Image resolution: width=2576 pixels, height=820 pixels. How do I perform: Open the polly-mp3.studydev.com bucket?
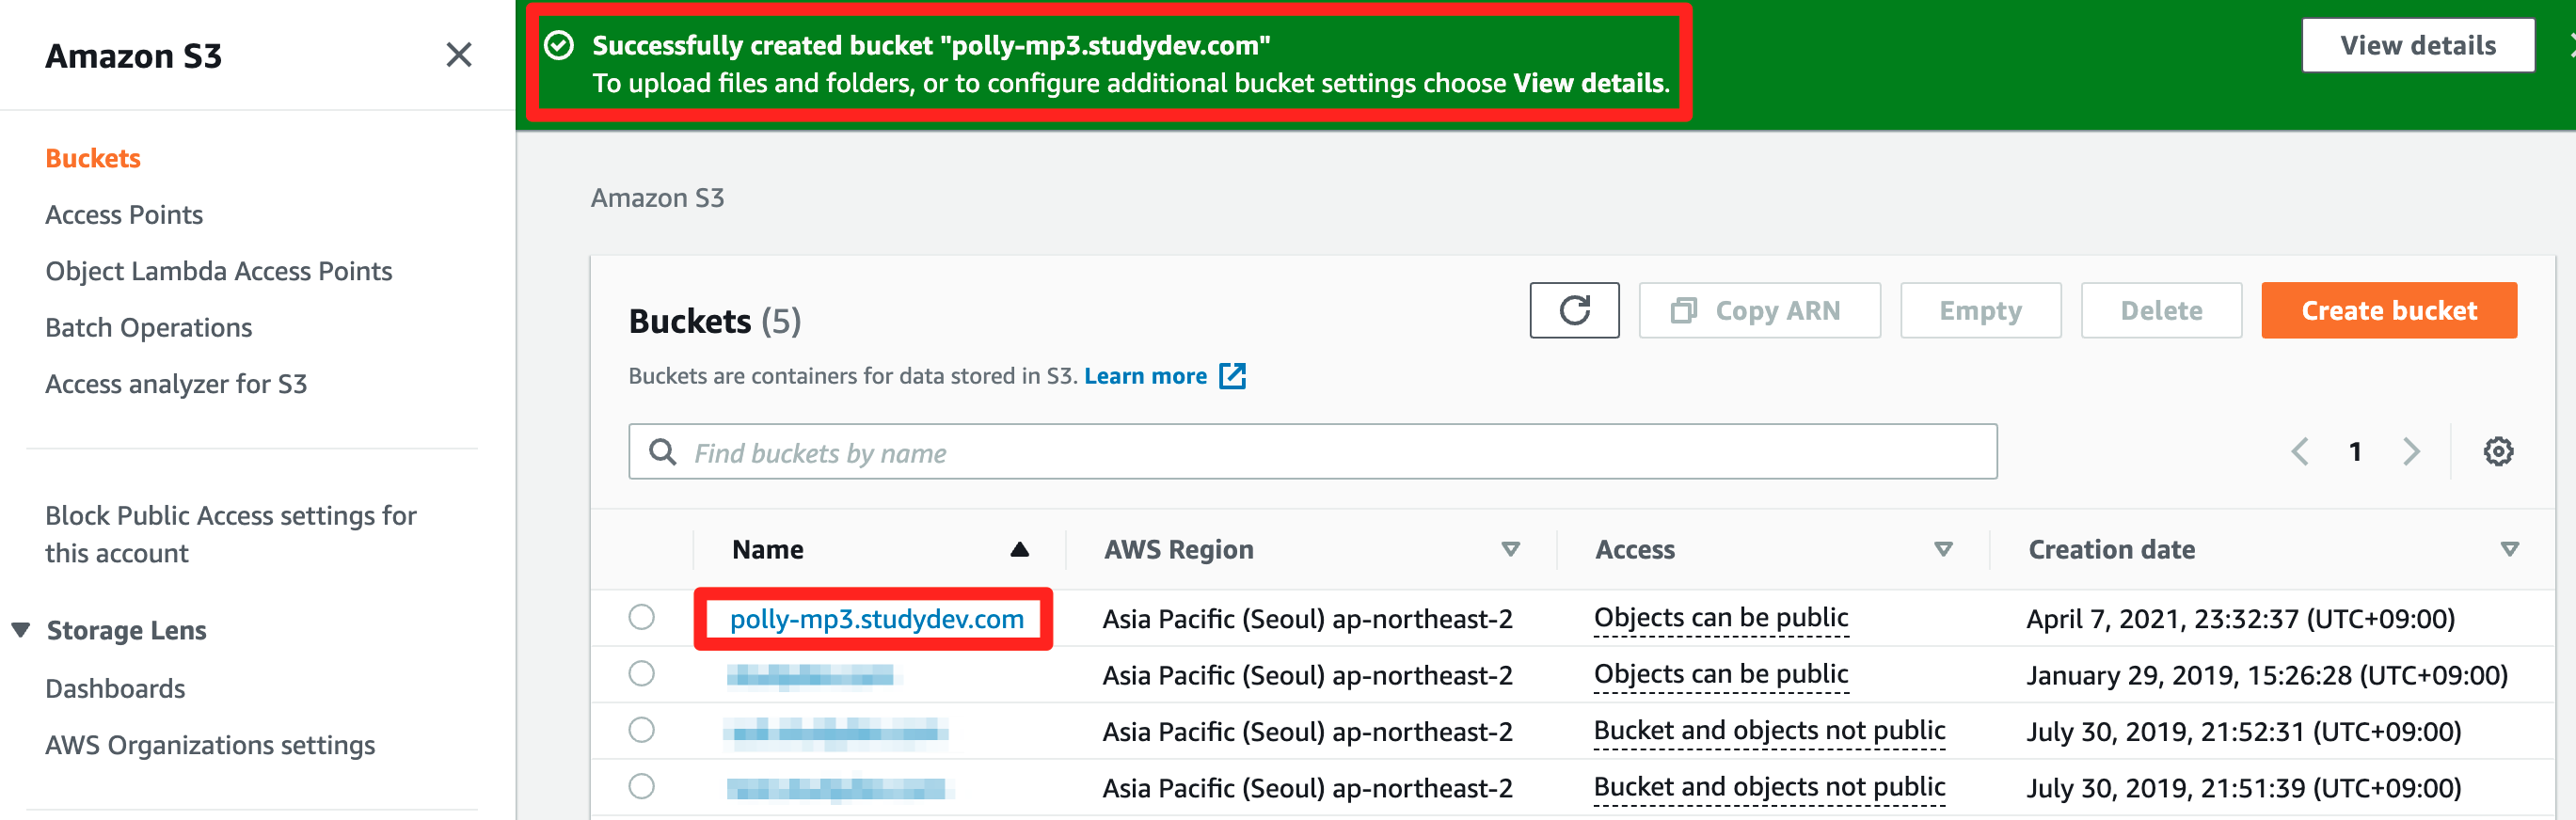click(x=876, y=619)
